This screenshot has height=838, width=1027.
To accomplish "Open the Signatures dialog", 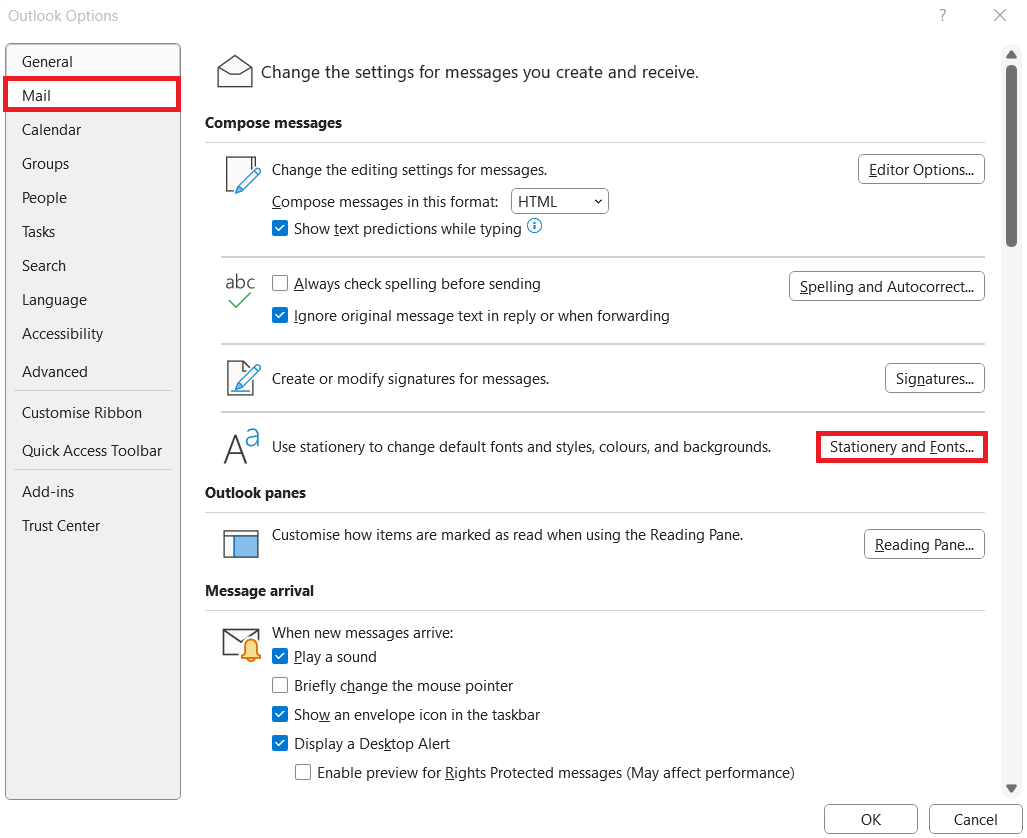I will pos(935,378).
